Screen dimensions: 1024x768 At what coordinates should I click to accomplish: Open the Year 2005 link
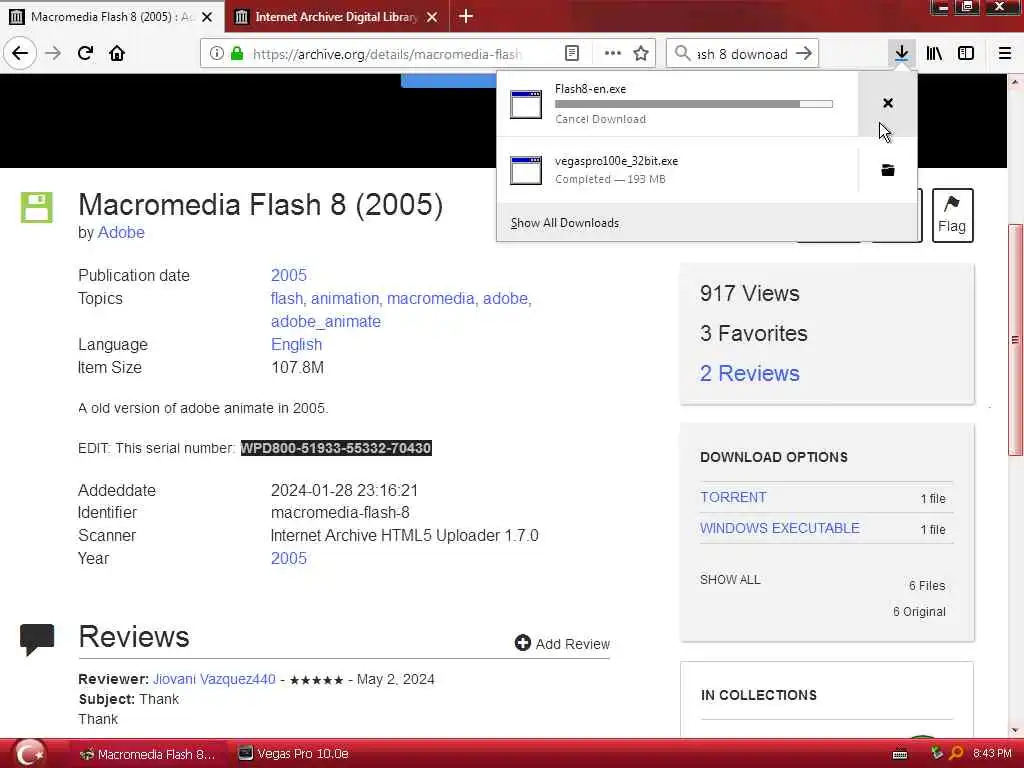coord(289,558)
